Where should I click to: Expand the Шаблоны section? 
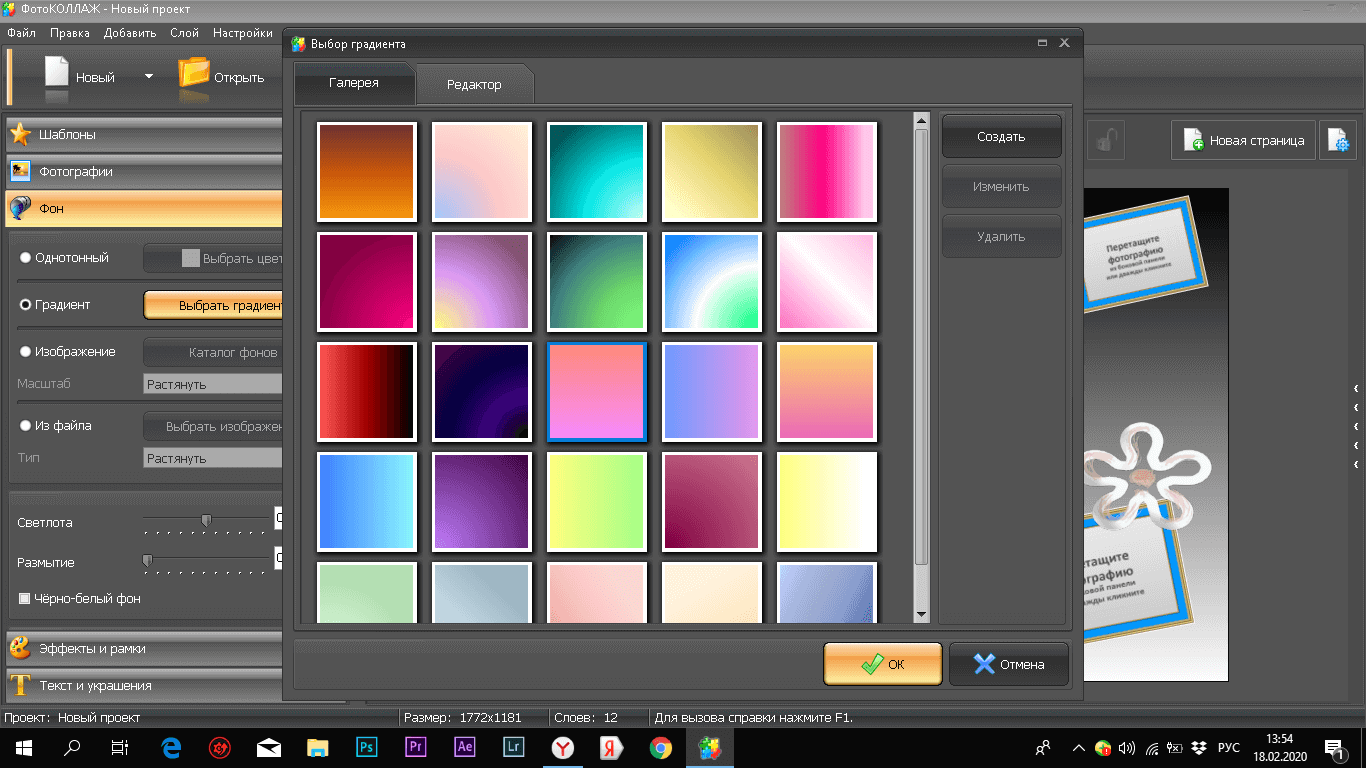pos(144,134)
